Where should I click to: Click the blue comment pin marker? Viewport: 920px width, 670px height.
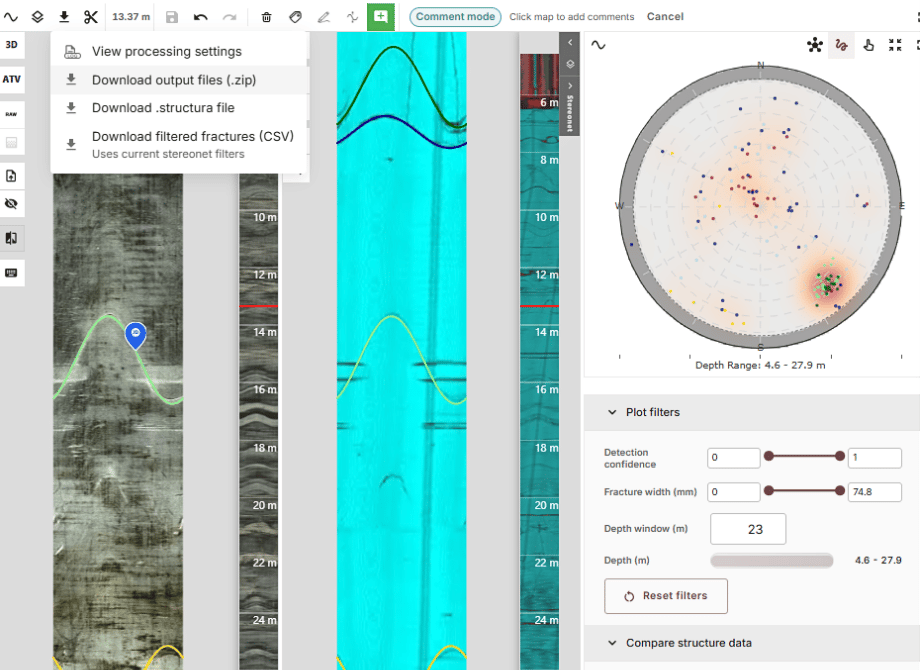tap(136, 335)
